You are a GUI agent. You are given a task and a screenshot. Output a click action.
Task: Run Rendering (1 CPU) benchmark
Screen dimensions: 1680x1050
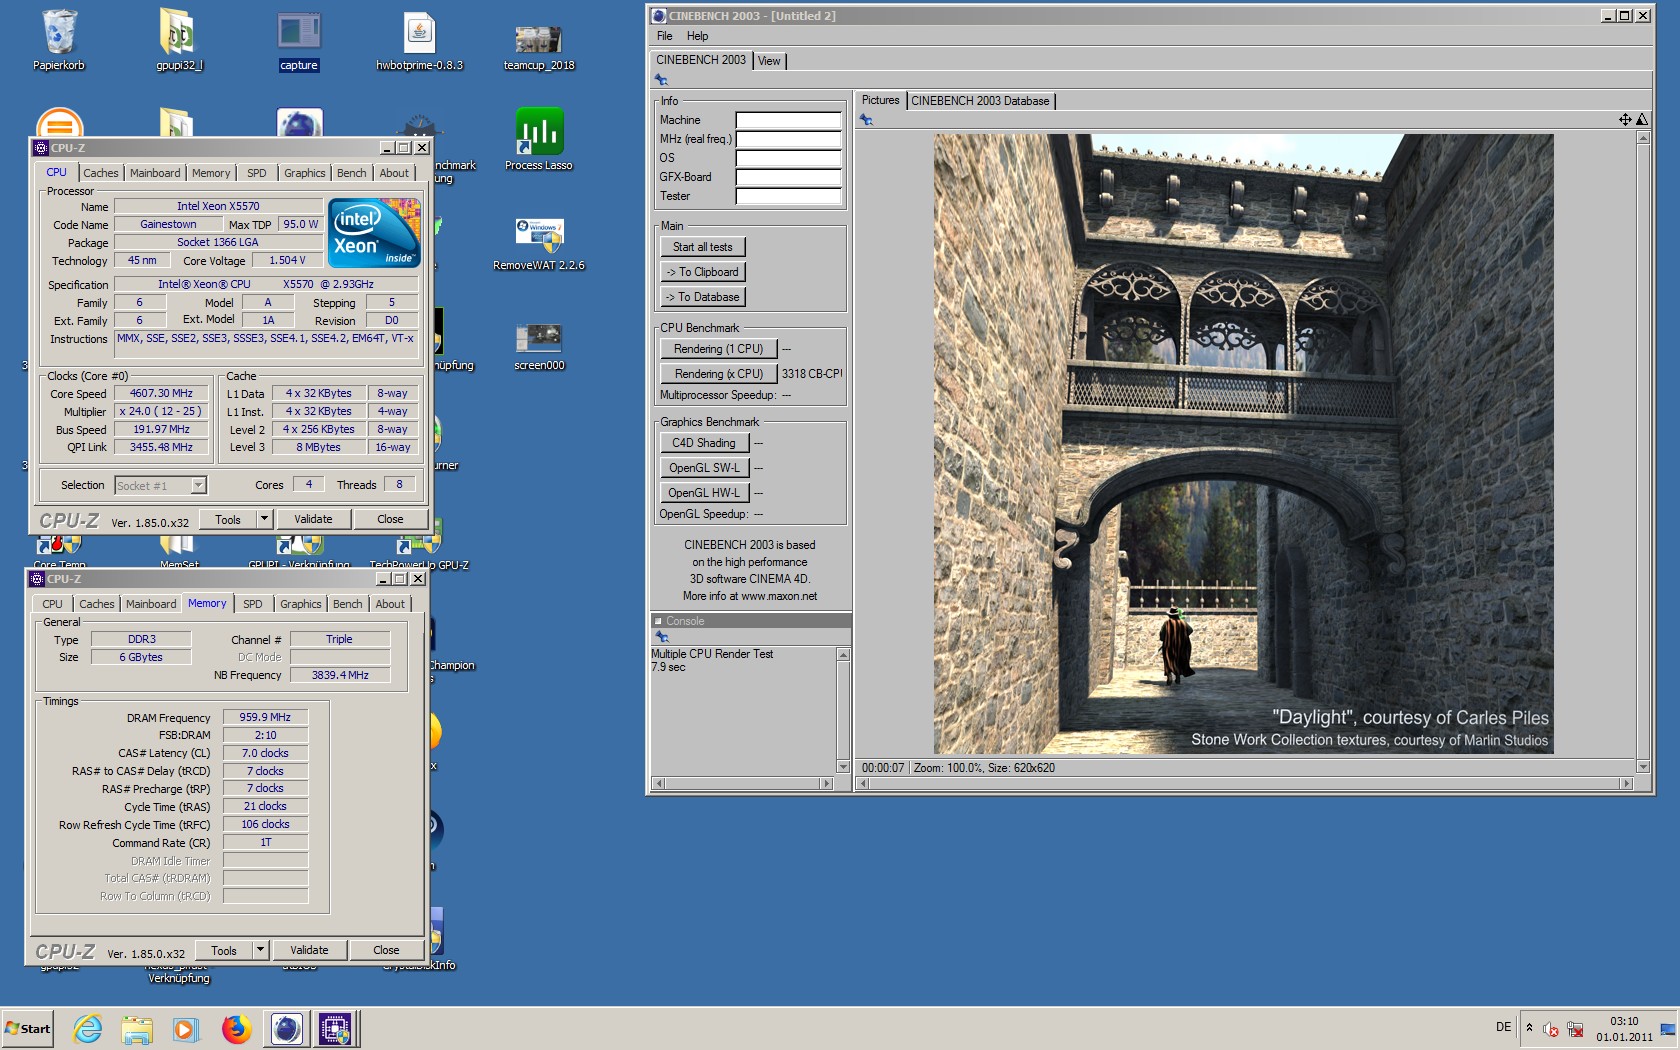tap(718, 349)
